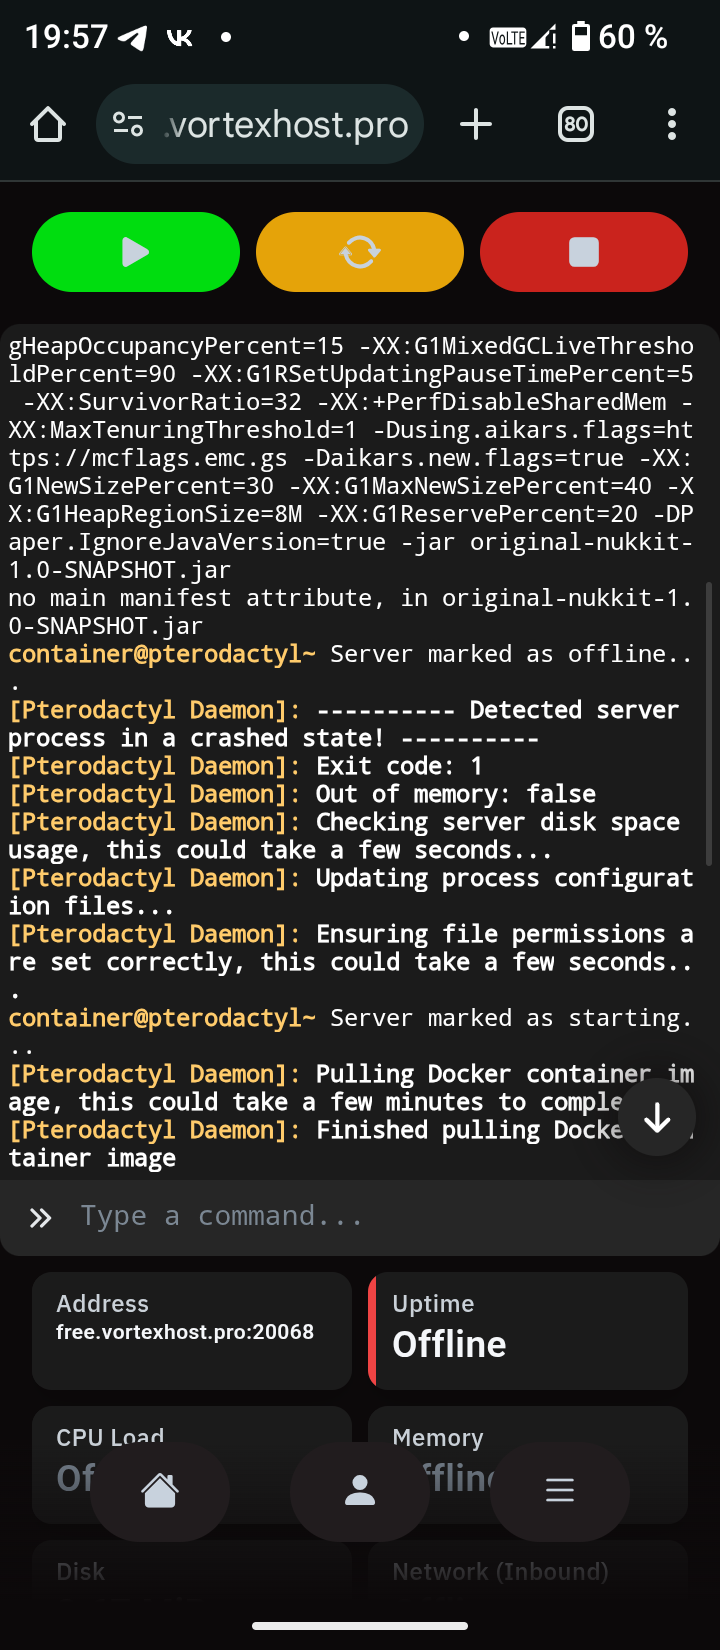Image resolution: width=720 pixels, height=1650 pixels.
Task: Tap the floating home navigation button
Action: click(160, 1491)
